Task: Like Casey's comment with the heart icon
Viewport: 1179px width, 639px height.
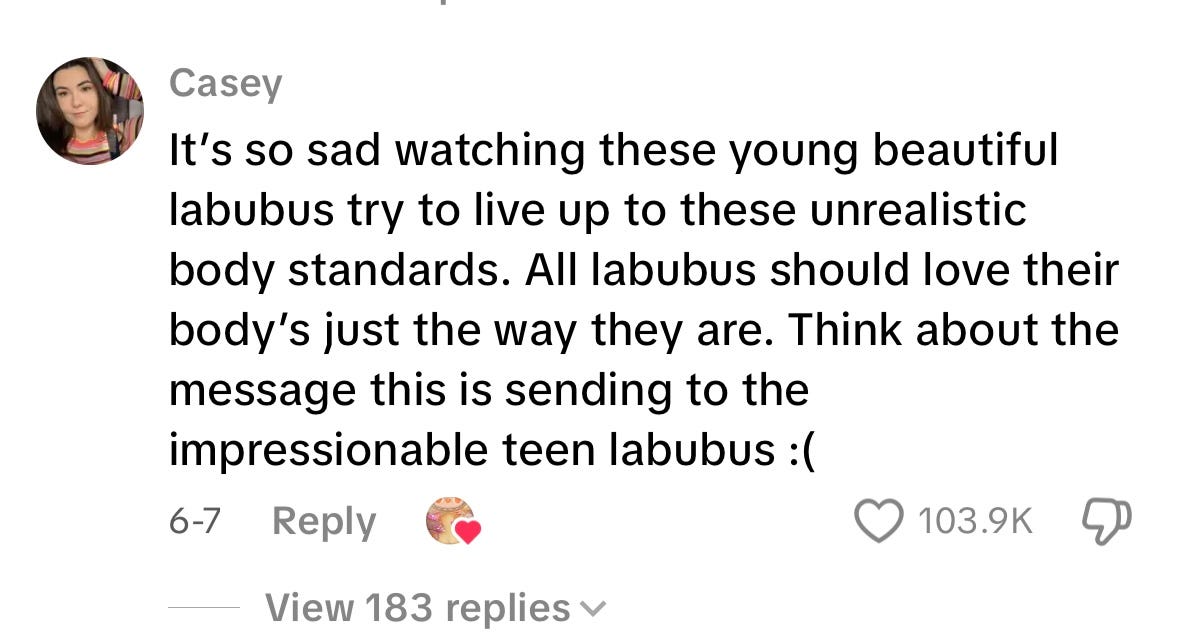Action: 879,521
